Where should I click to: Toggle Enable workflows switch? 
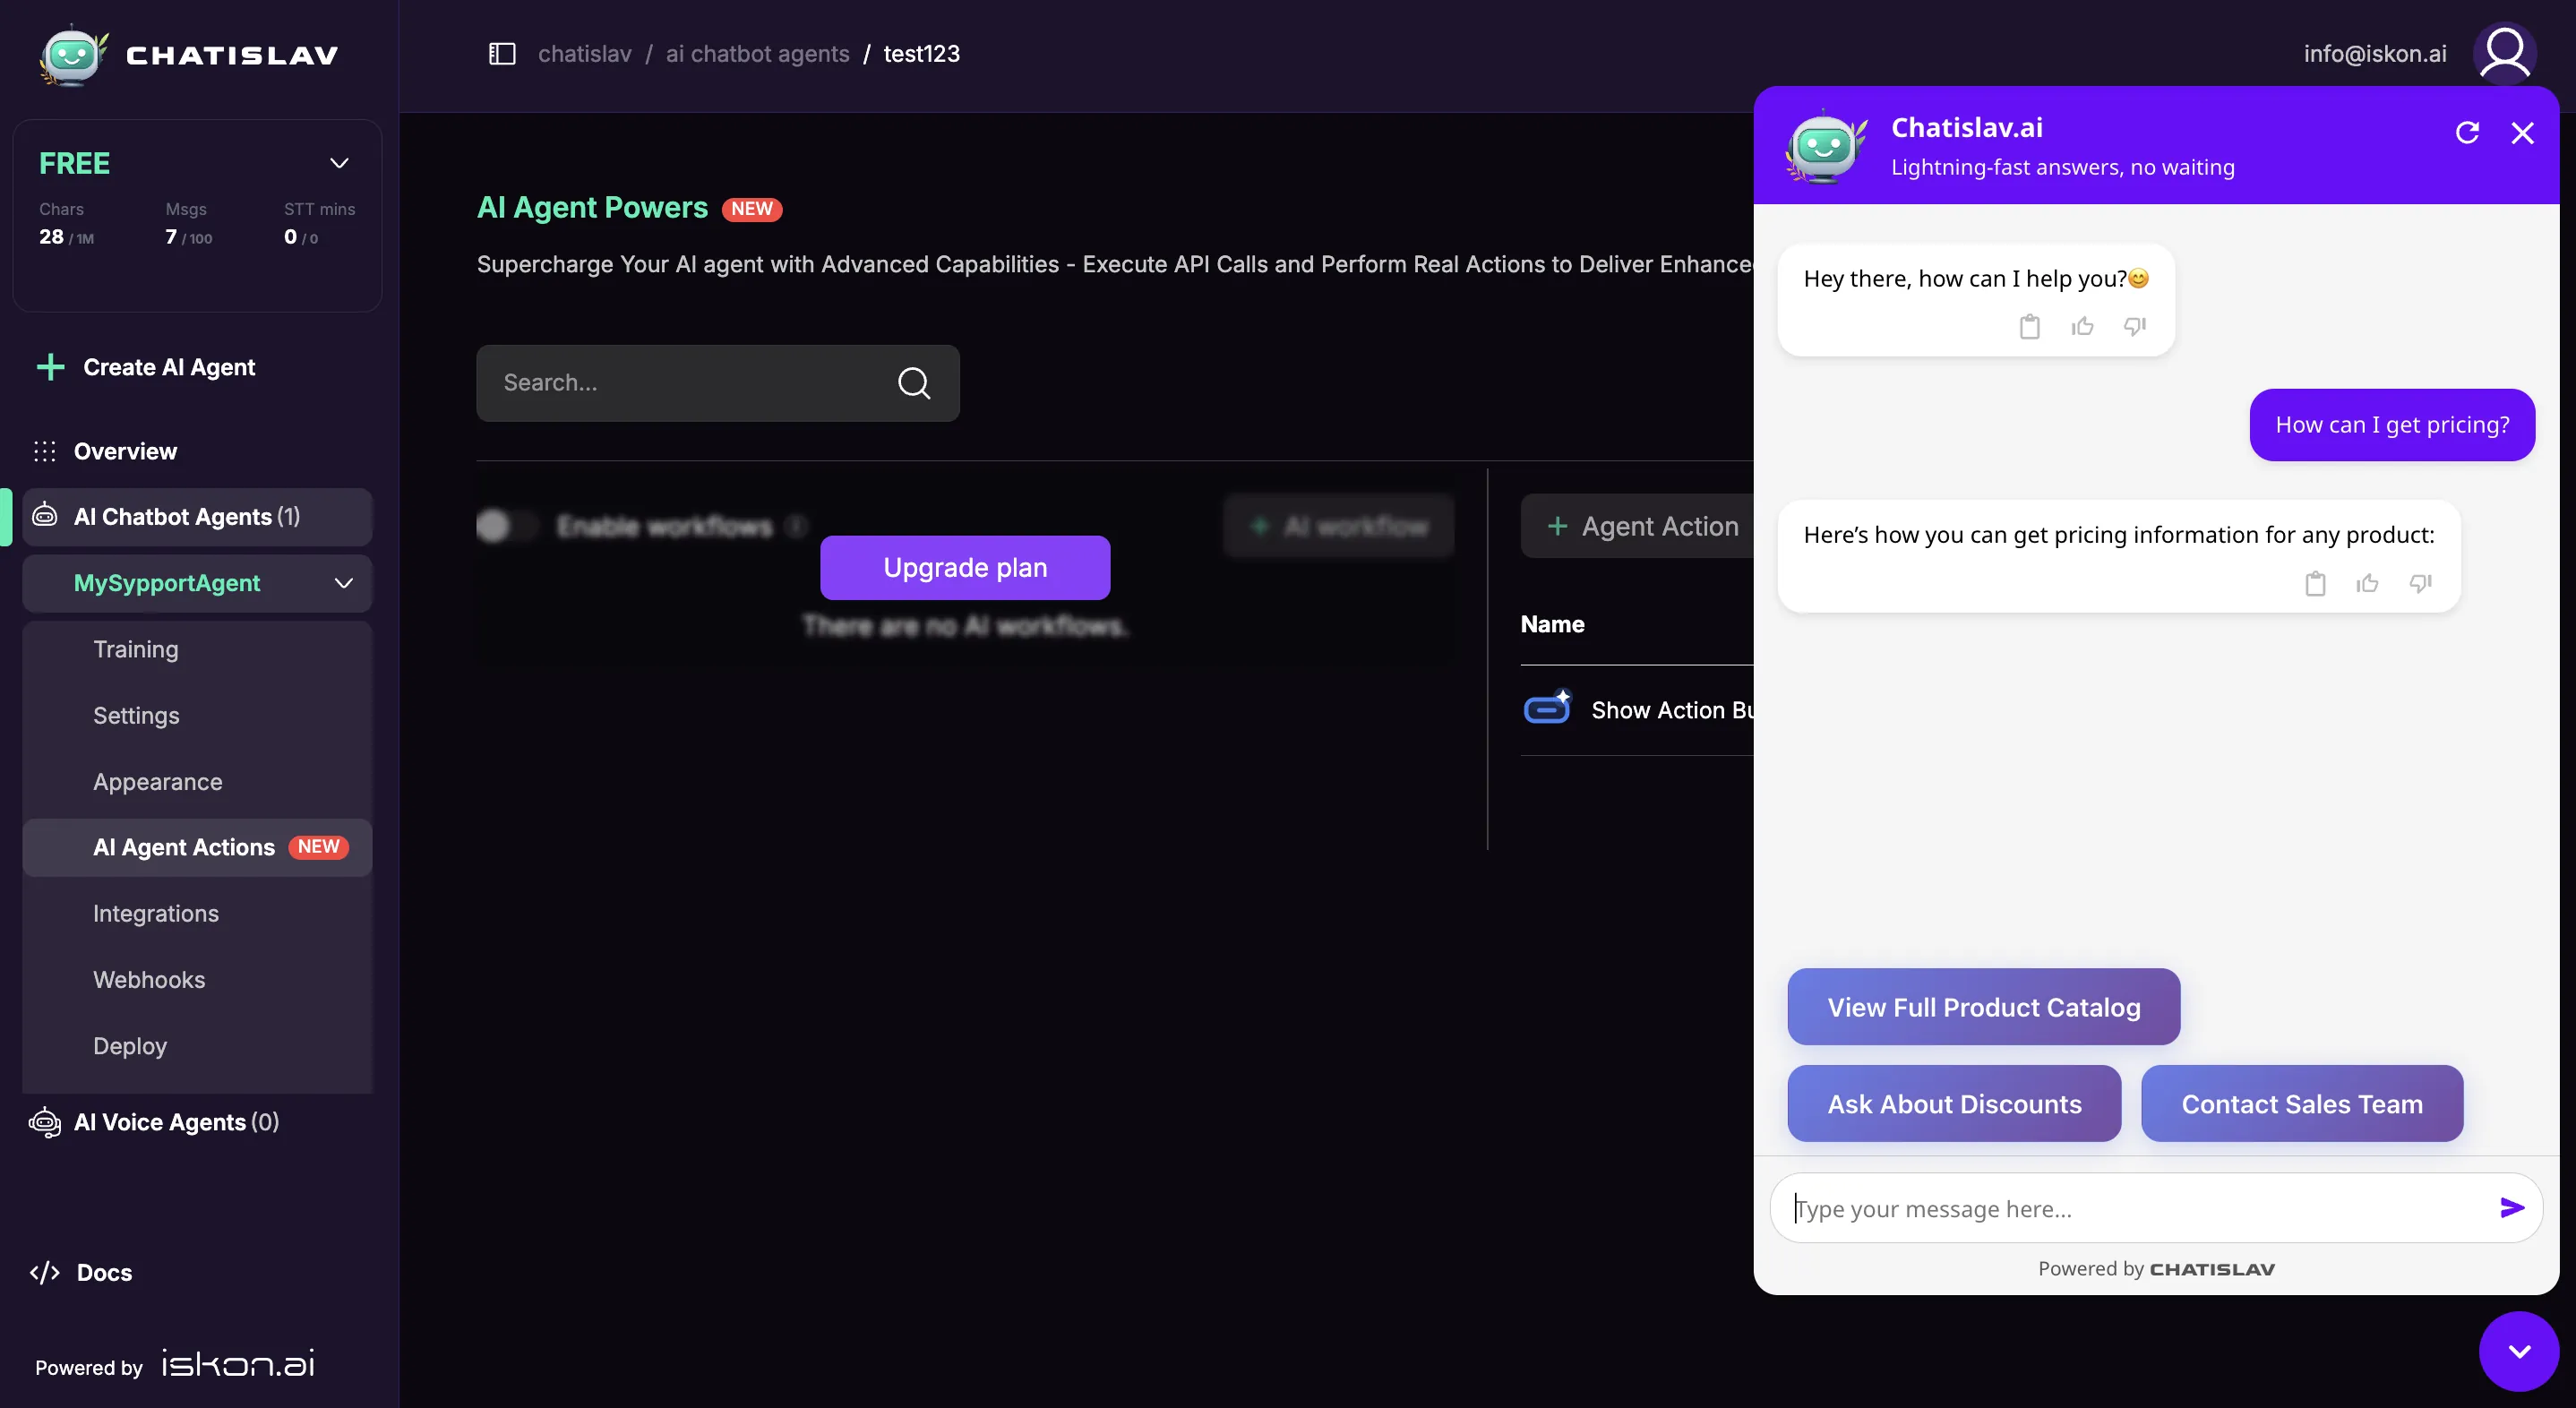point(506,525)
